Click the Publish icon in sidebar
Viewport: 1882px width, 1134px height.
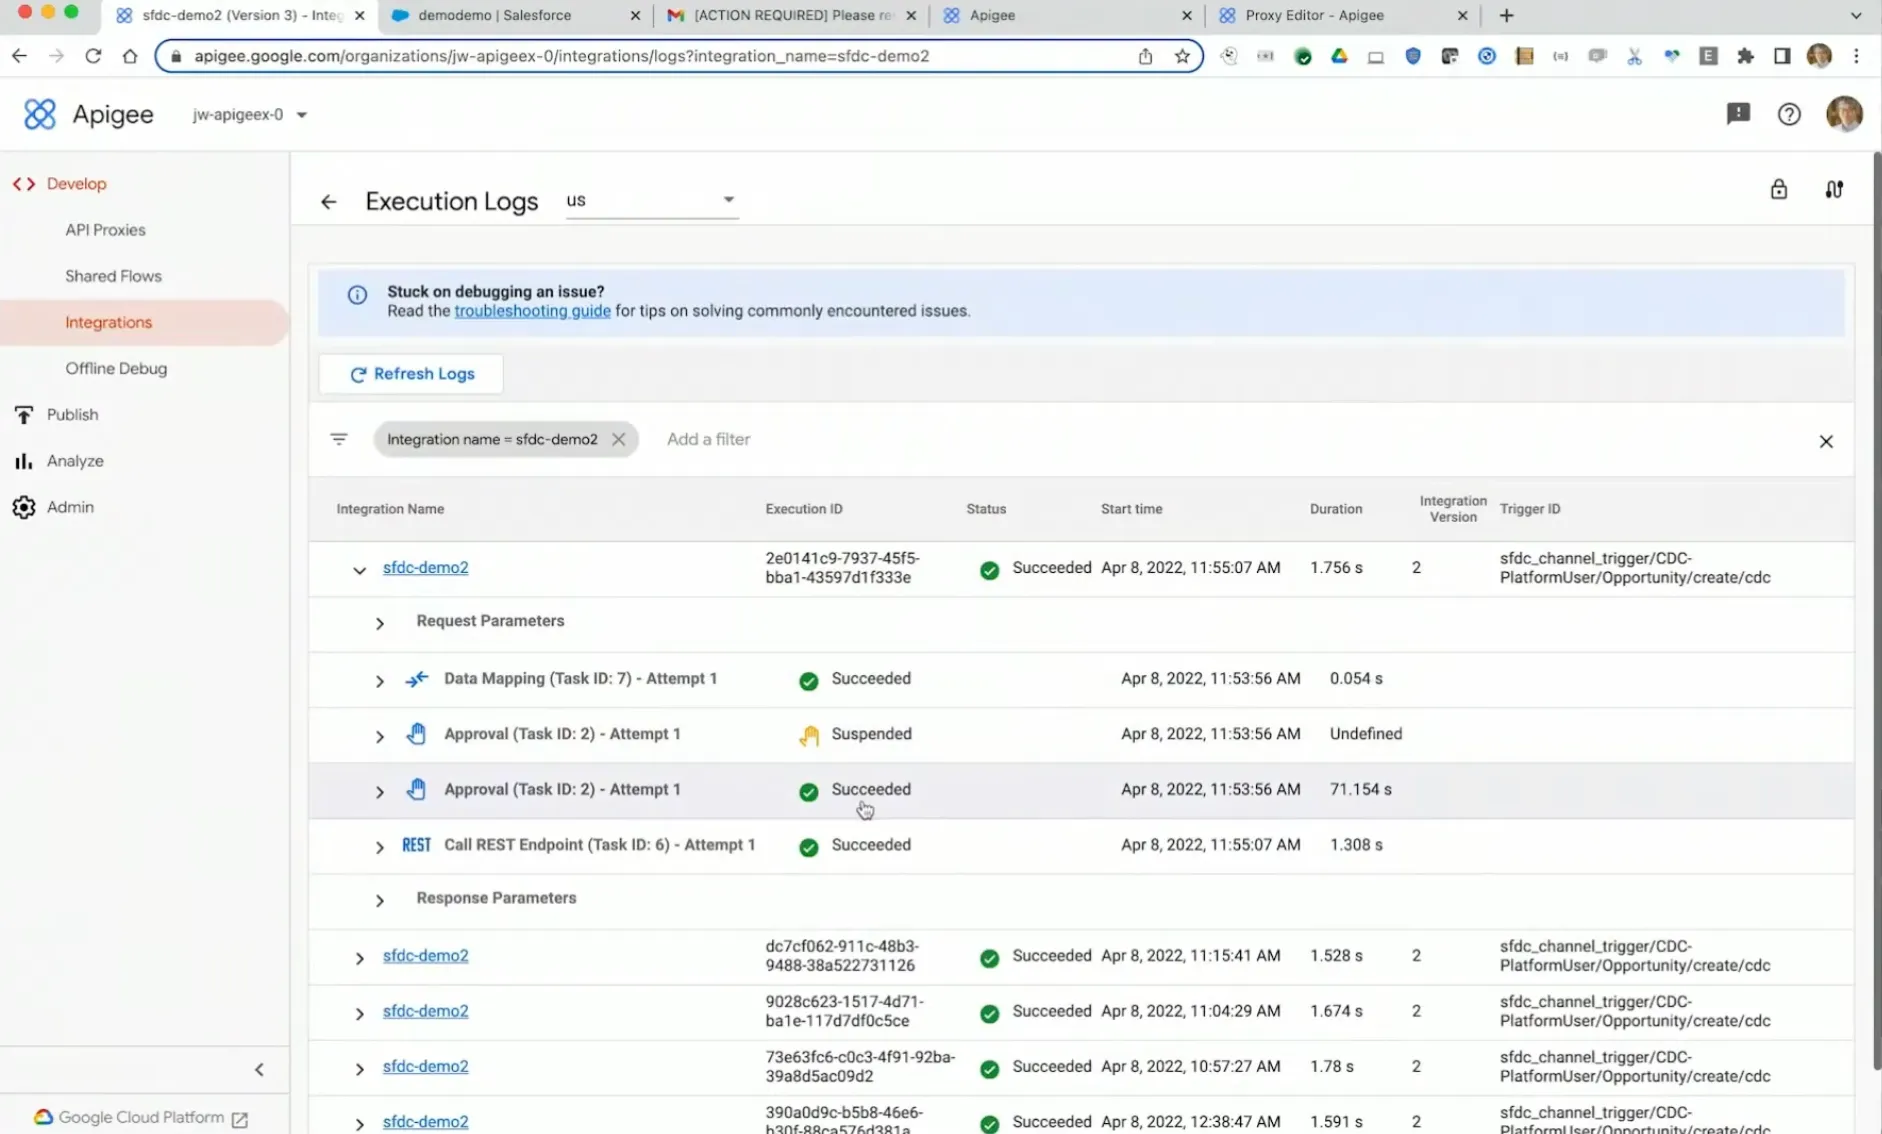coord(24,415)
